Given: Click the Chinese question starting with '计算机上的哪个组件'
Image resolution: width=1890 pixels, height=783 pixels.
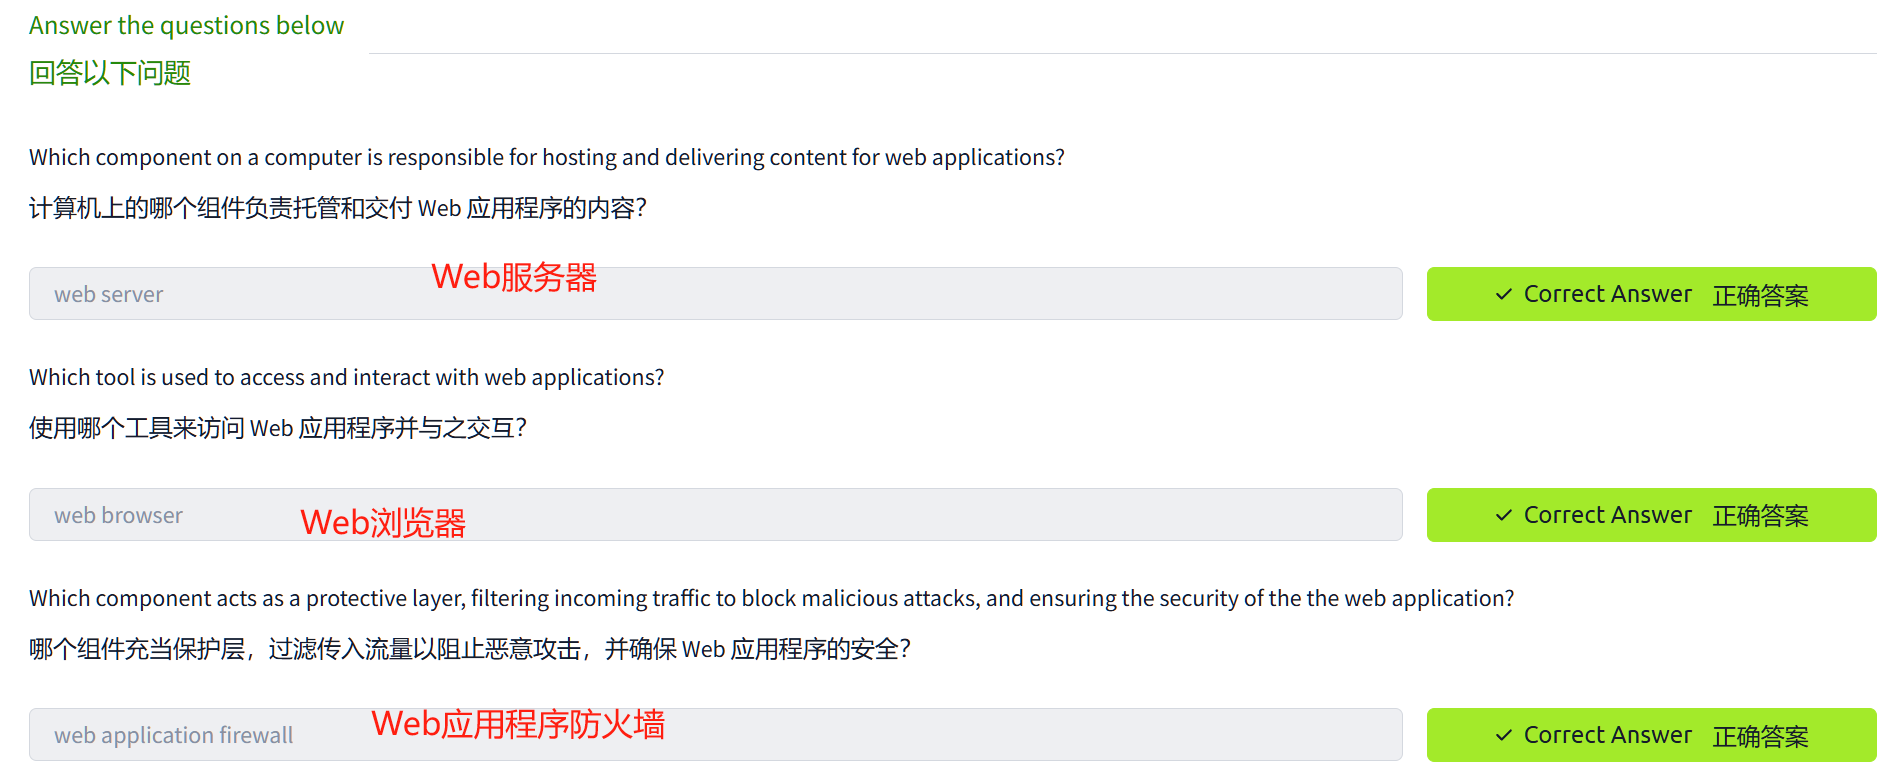Looking at the screenshot, I should point(338,208).
